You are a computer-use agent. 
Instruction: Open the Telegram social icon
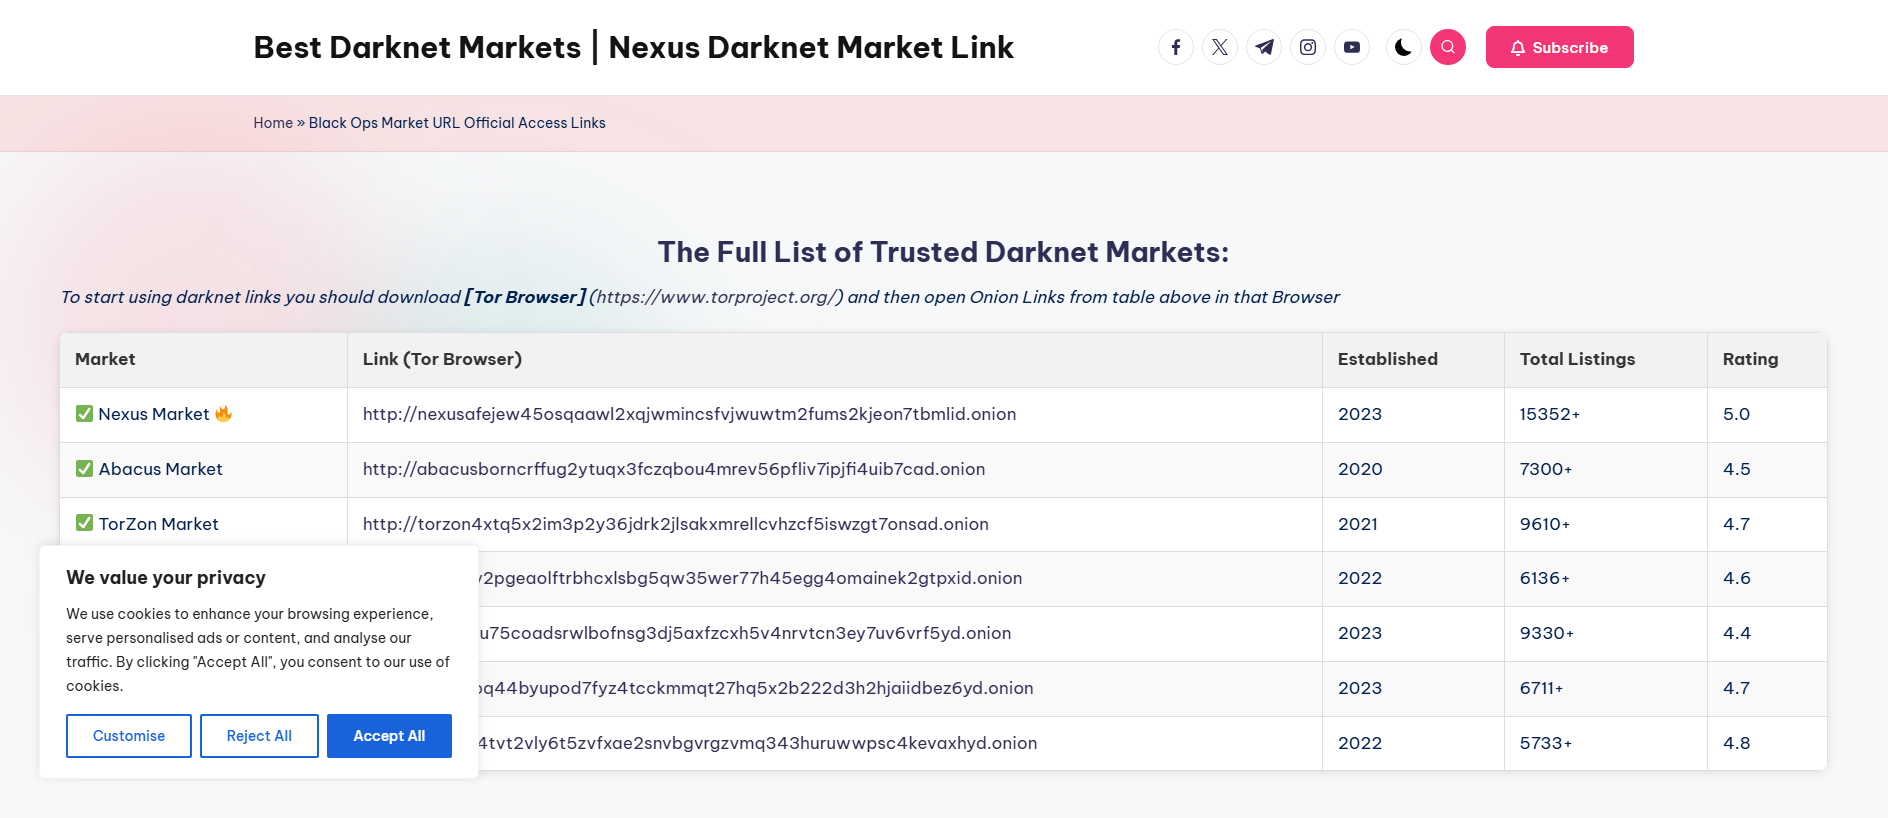1264,47
